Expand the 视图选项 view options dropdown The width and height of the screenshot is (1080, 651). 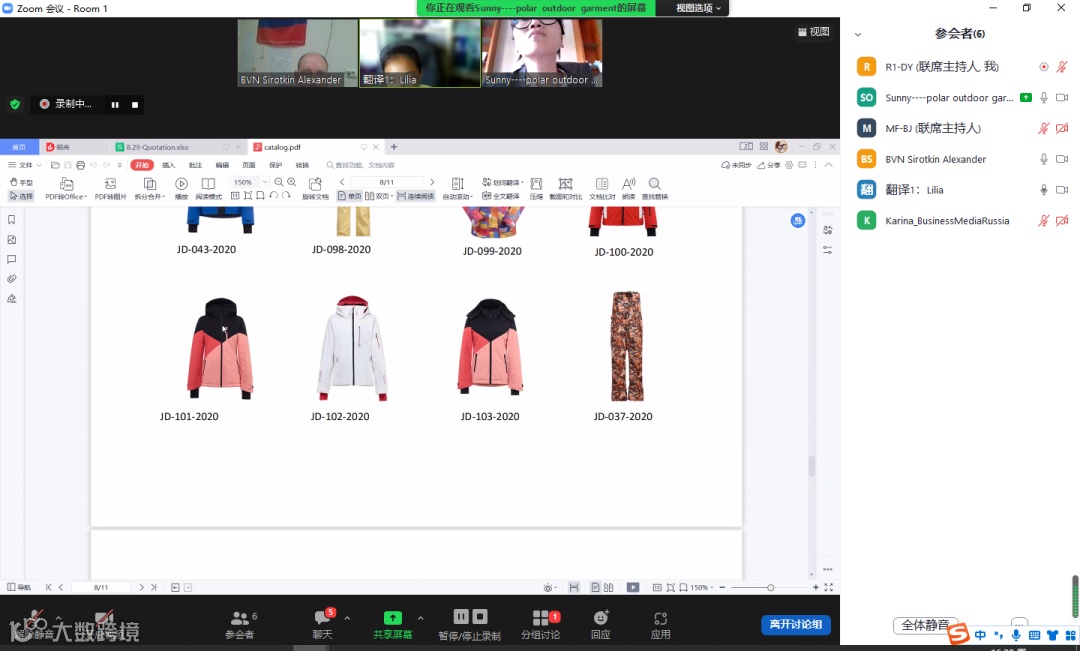point(698,8)
